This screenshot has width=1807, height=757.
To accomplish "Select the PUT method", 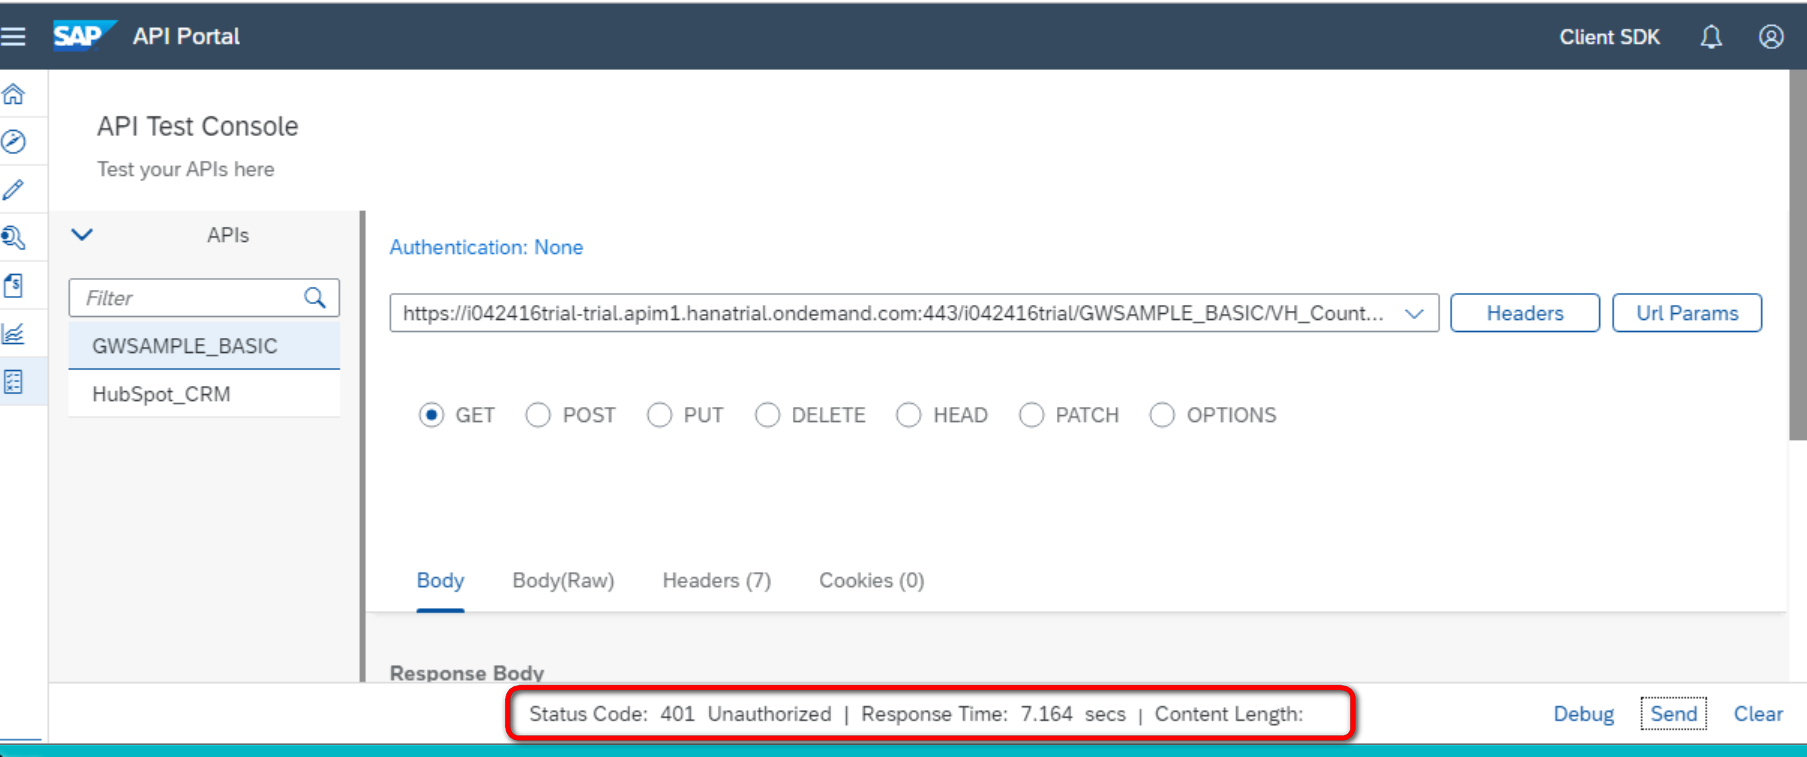I will [x=659, y=415].
